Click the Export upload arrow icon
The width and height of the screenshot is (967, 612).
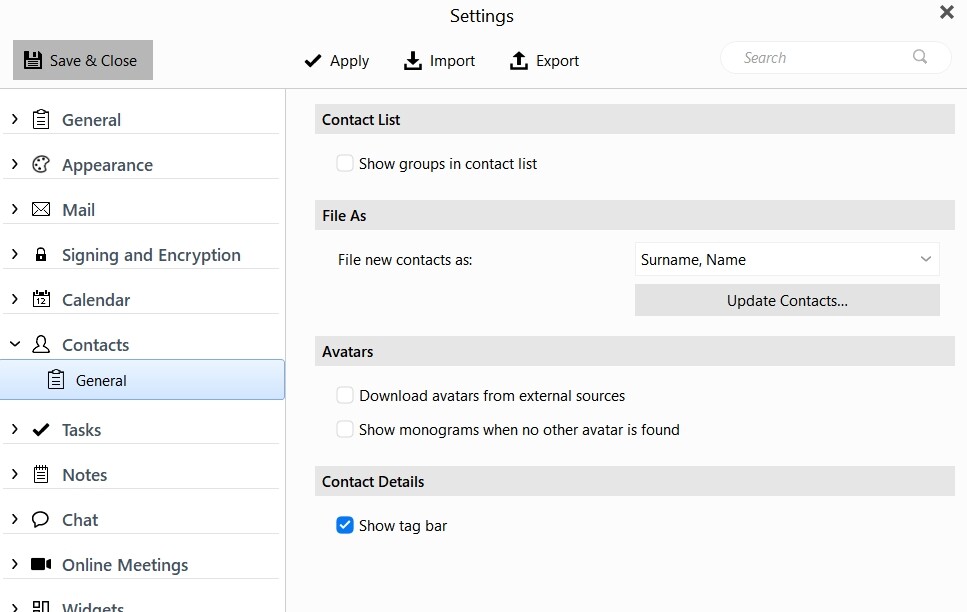click(x=519, y=60)
